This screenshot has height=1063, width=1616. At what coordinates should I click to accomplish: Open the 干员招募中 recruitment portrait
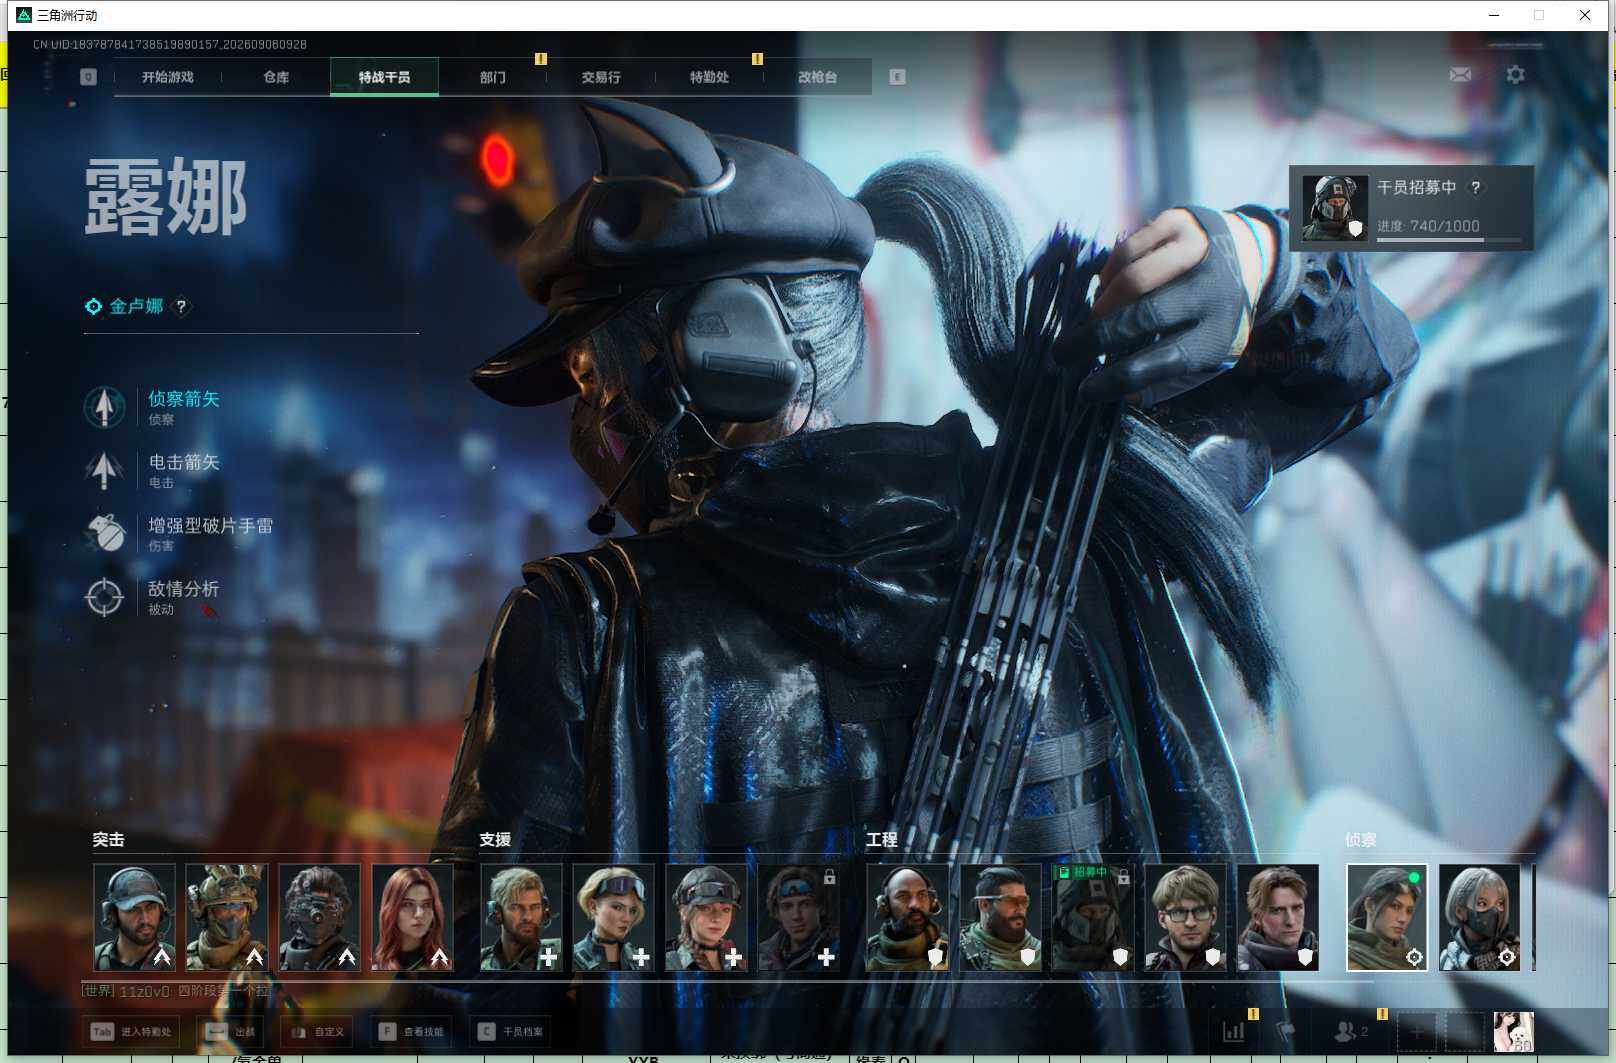(1335, 208)
